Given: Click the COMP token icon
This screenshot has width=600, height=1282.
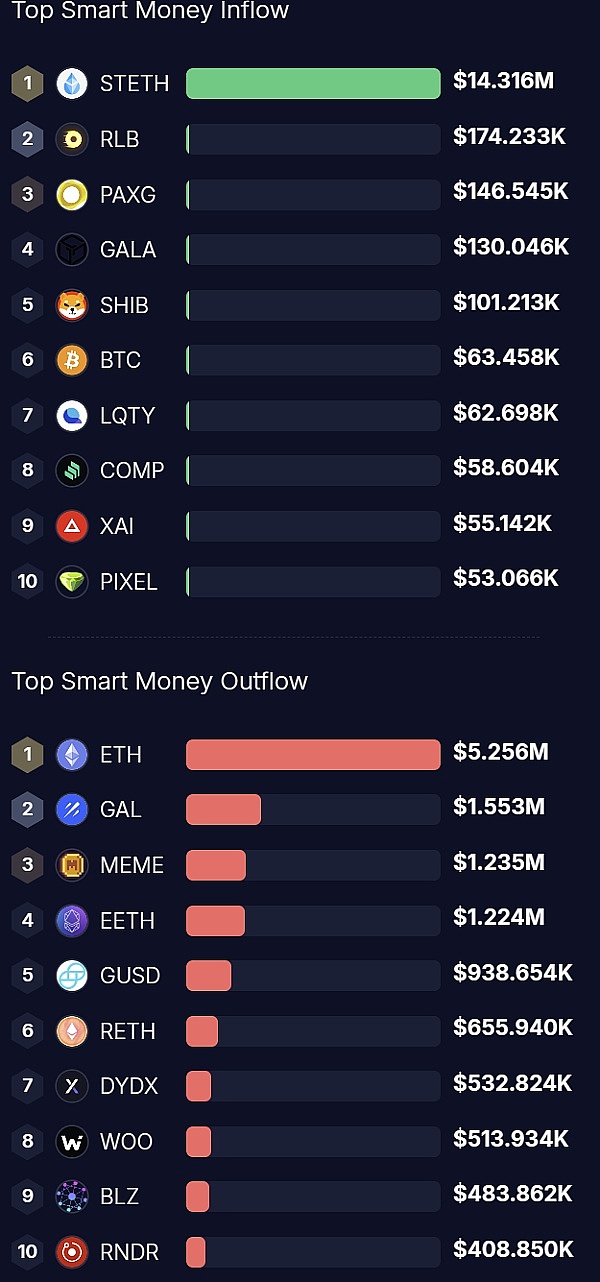Looking at the screenshot, I should (72, 470).
